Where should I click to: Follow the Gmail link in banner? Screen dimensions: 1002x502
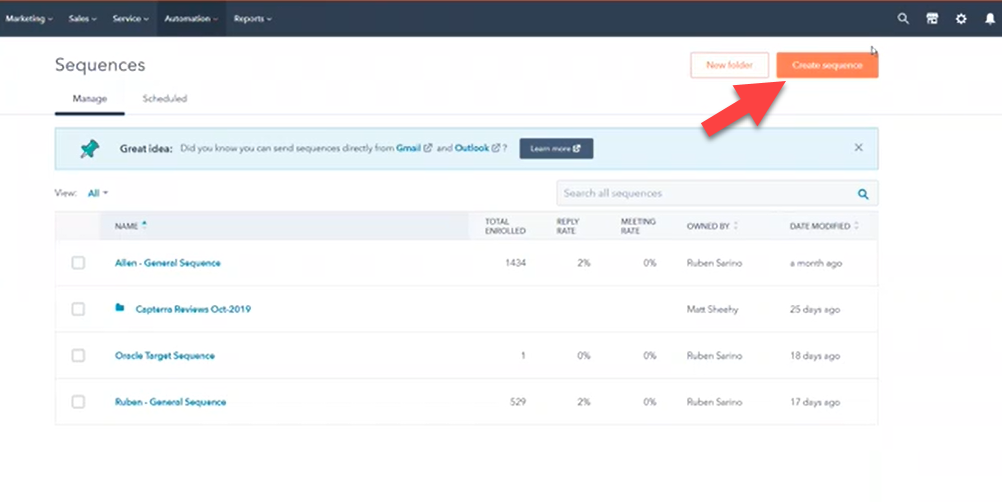pyautogui.click(x=414, y=148)
